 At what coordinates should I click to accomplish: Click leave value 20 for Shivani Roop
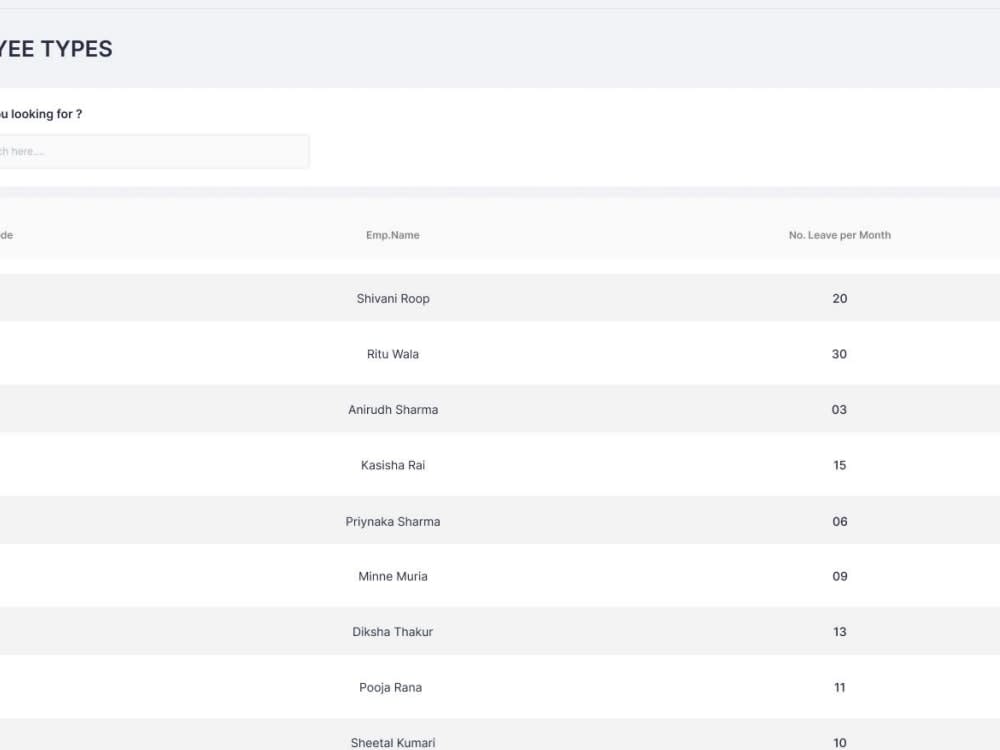[x=839, y=298]
